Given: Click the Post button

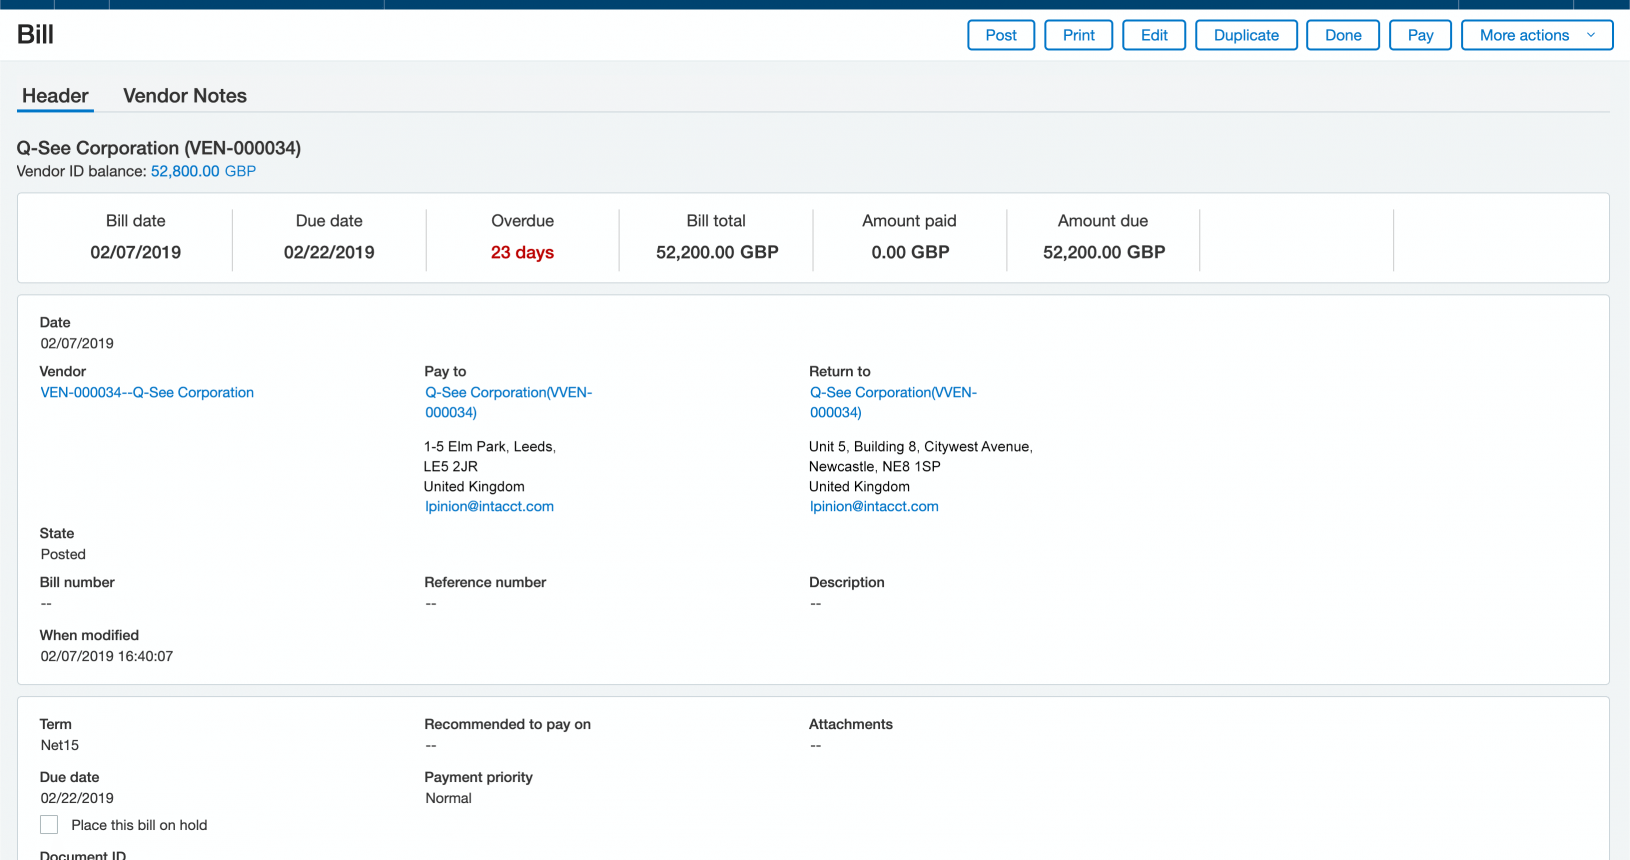Looking at the screenshot, I should point(1001,35).
